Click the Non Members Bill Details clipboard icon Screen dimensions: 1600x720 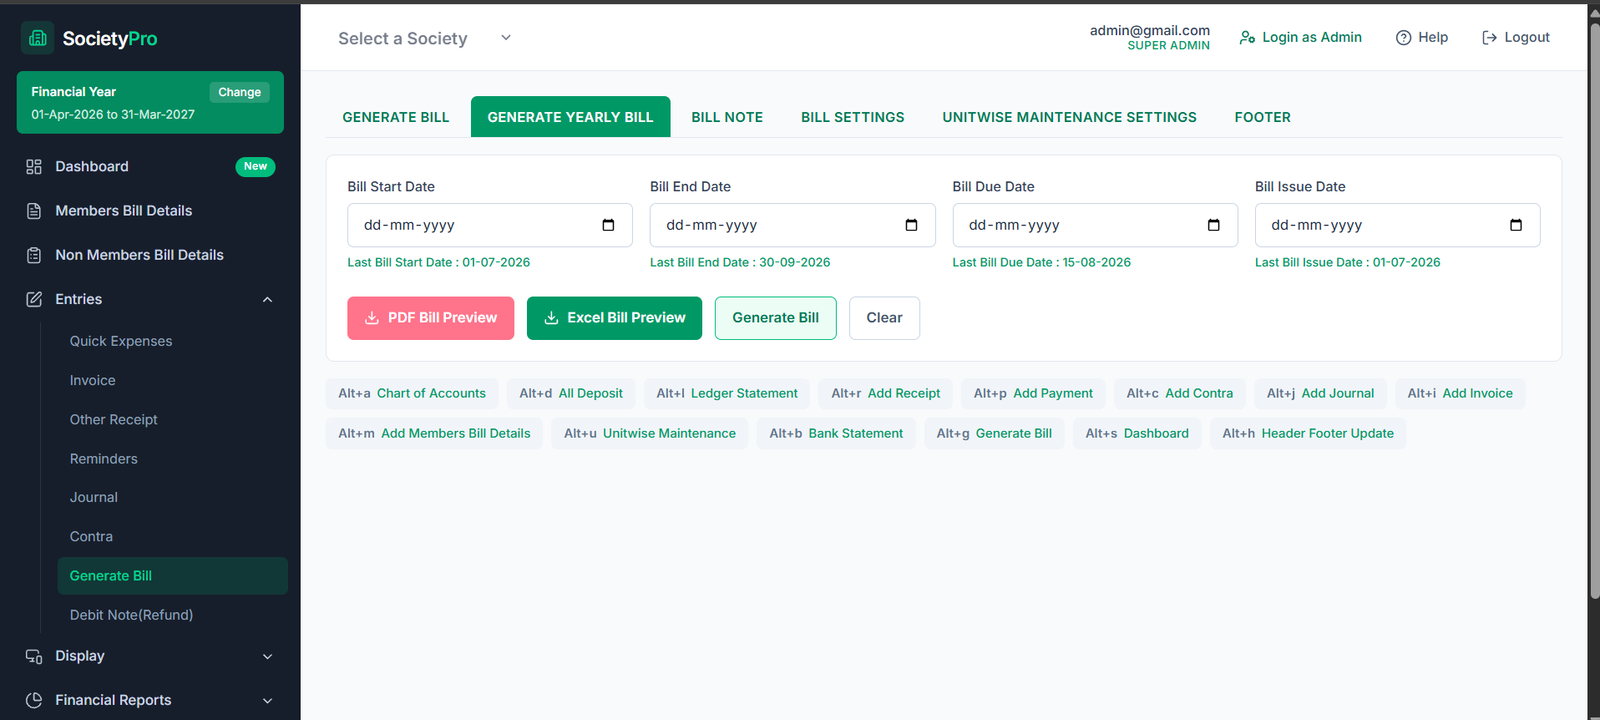click(x=34, y=255)
